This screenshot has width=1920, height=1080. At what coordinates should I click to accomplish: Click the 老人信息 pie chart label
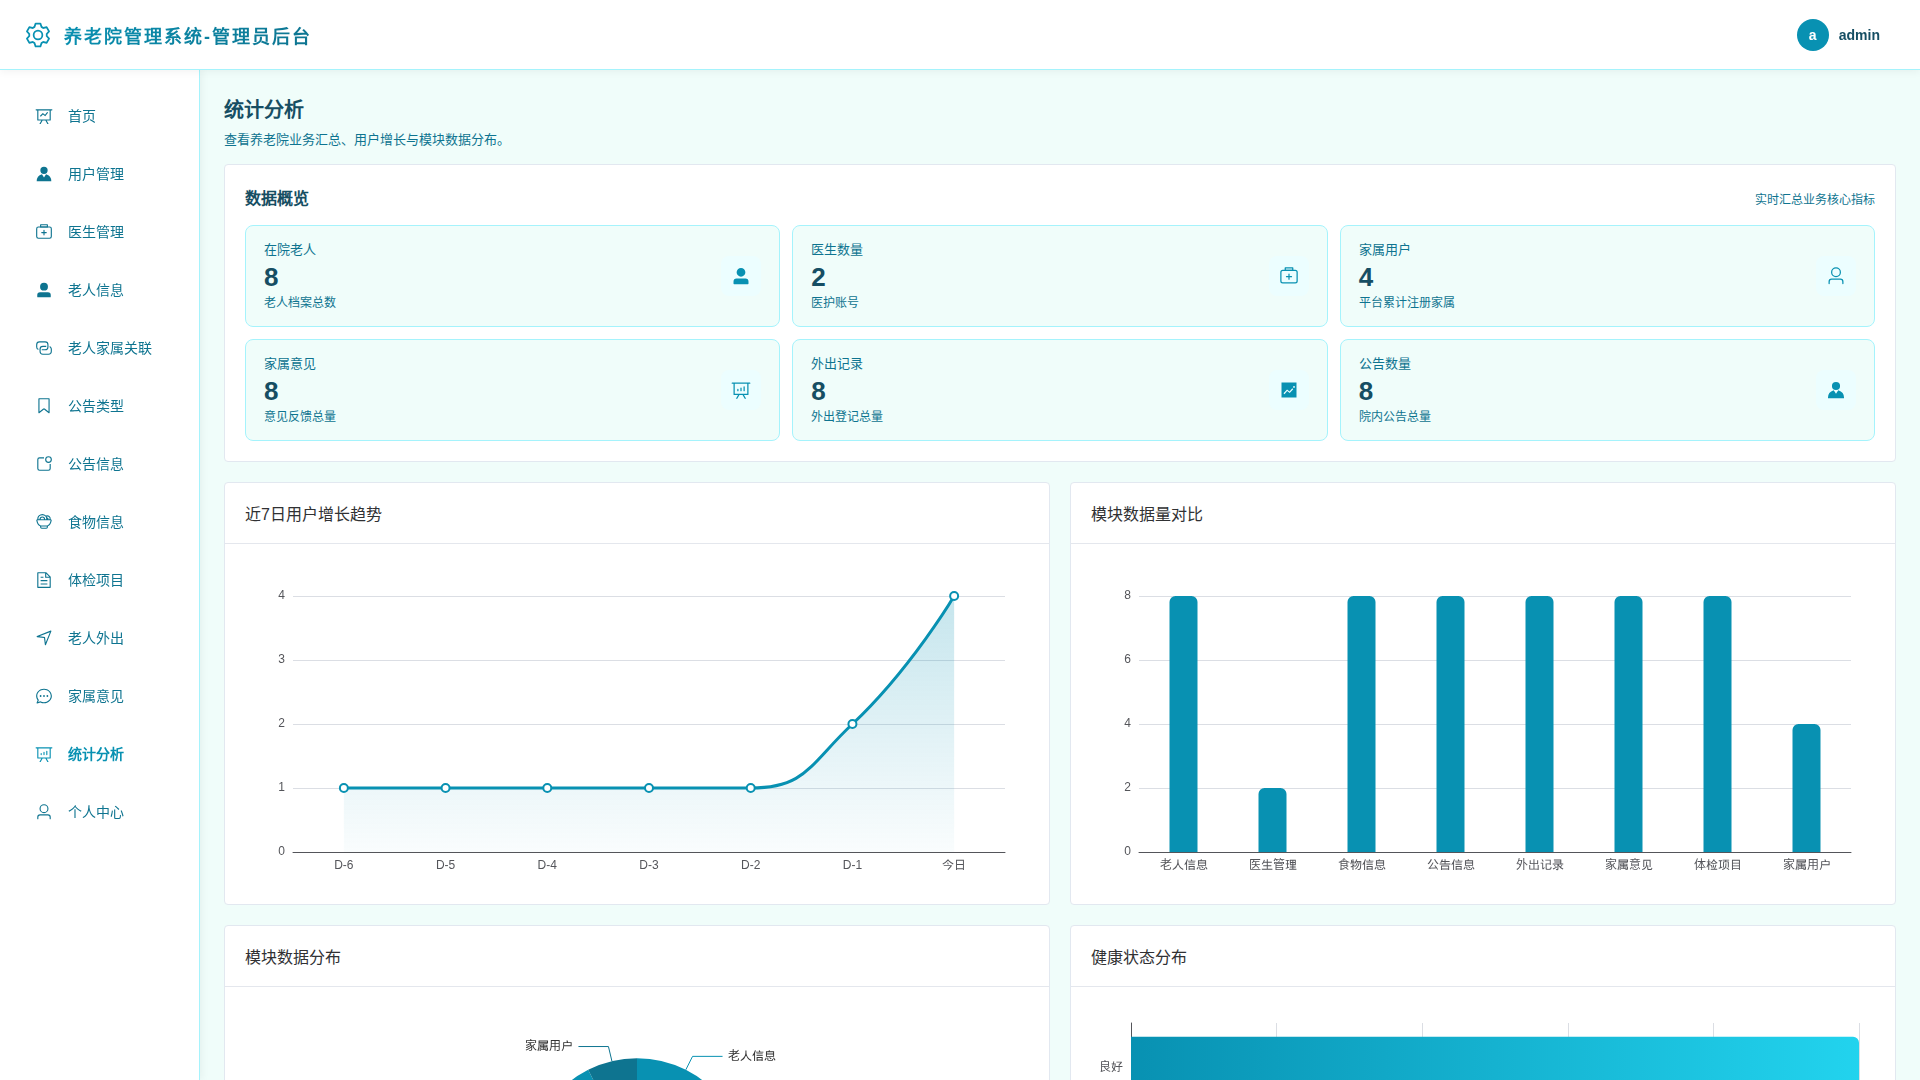pos(752,1055)
